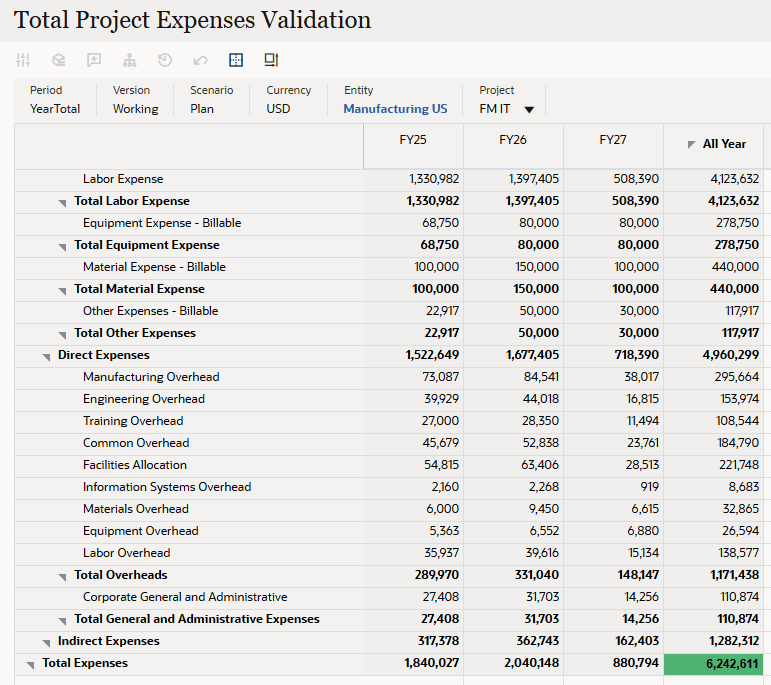Collapse the Total Labor Expense row

(x=62, y=203)
